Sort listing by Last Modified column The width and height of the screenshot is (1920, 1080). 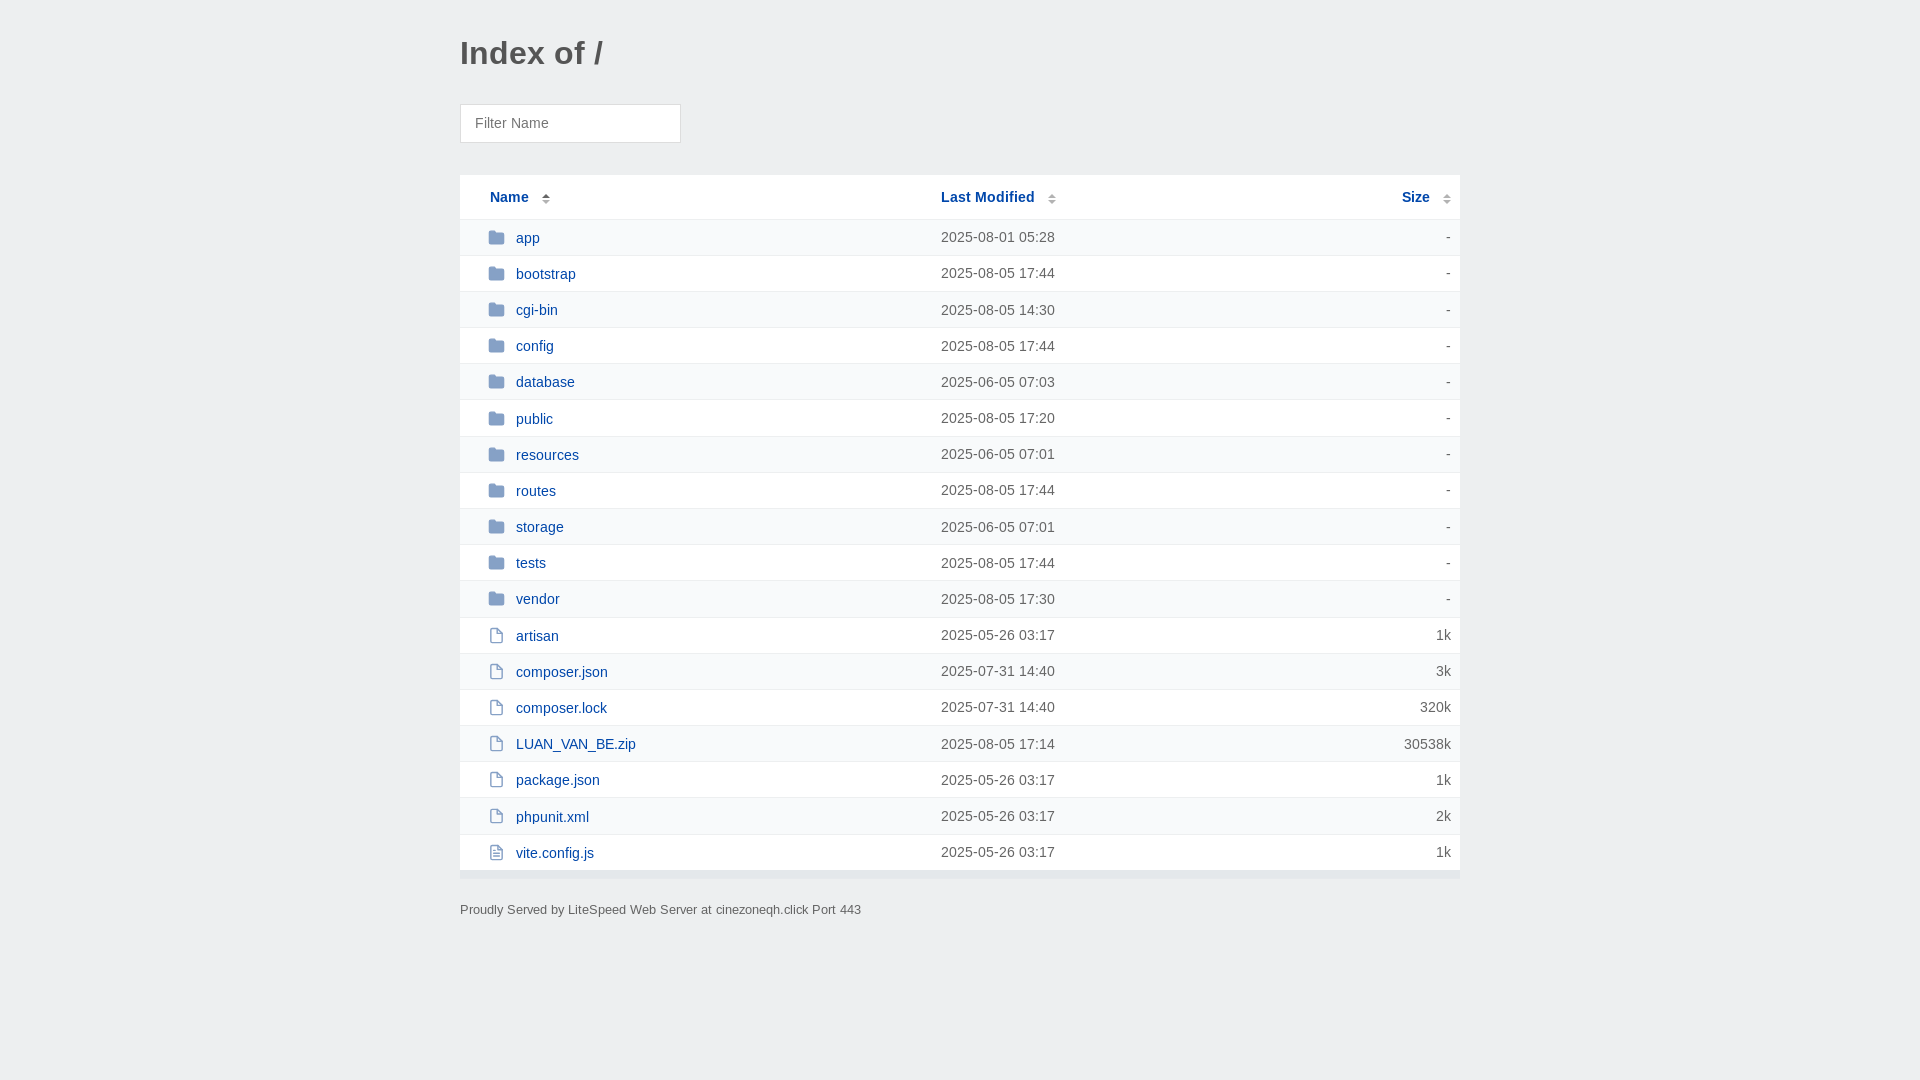coord(988,197)
